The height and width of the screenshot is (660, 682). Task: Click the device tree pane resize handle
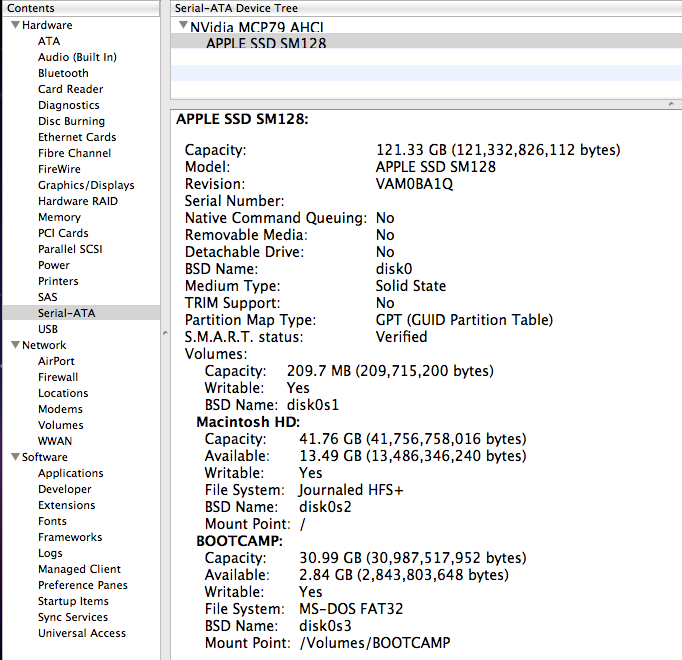tap(671, 104)
